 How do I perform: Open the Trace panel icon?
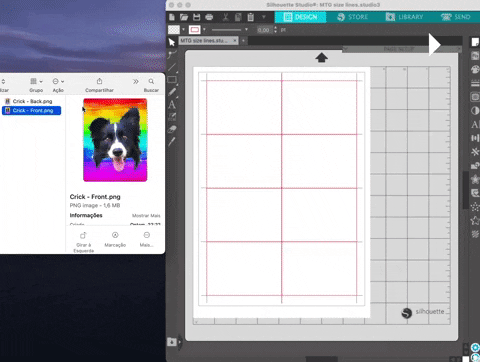coord(475,97)
